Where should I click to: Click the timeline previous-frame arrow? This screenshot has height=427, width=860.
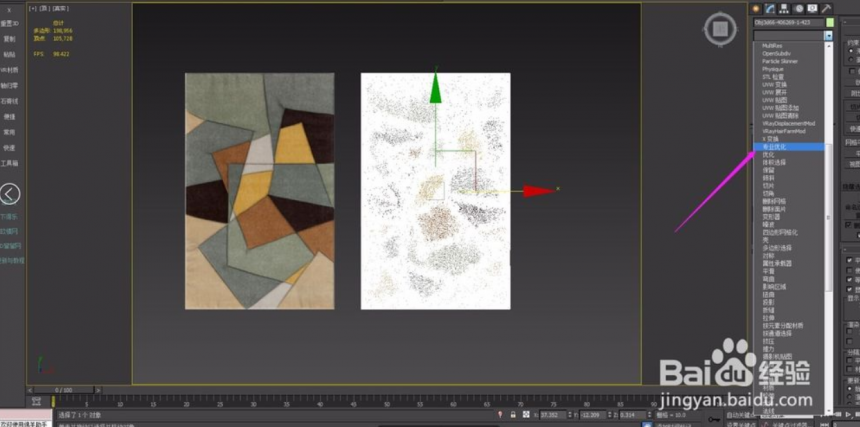click(30, 390)
